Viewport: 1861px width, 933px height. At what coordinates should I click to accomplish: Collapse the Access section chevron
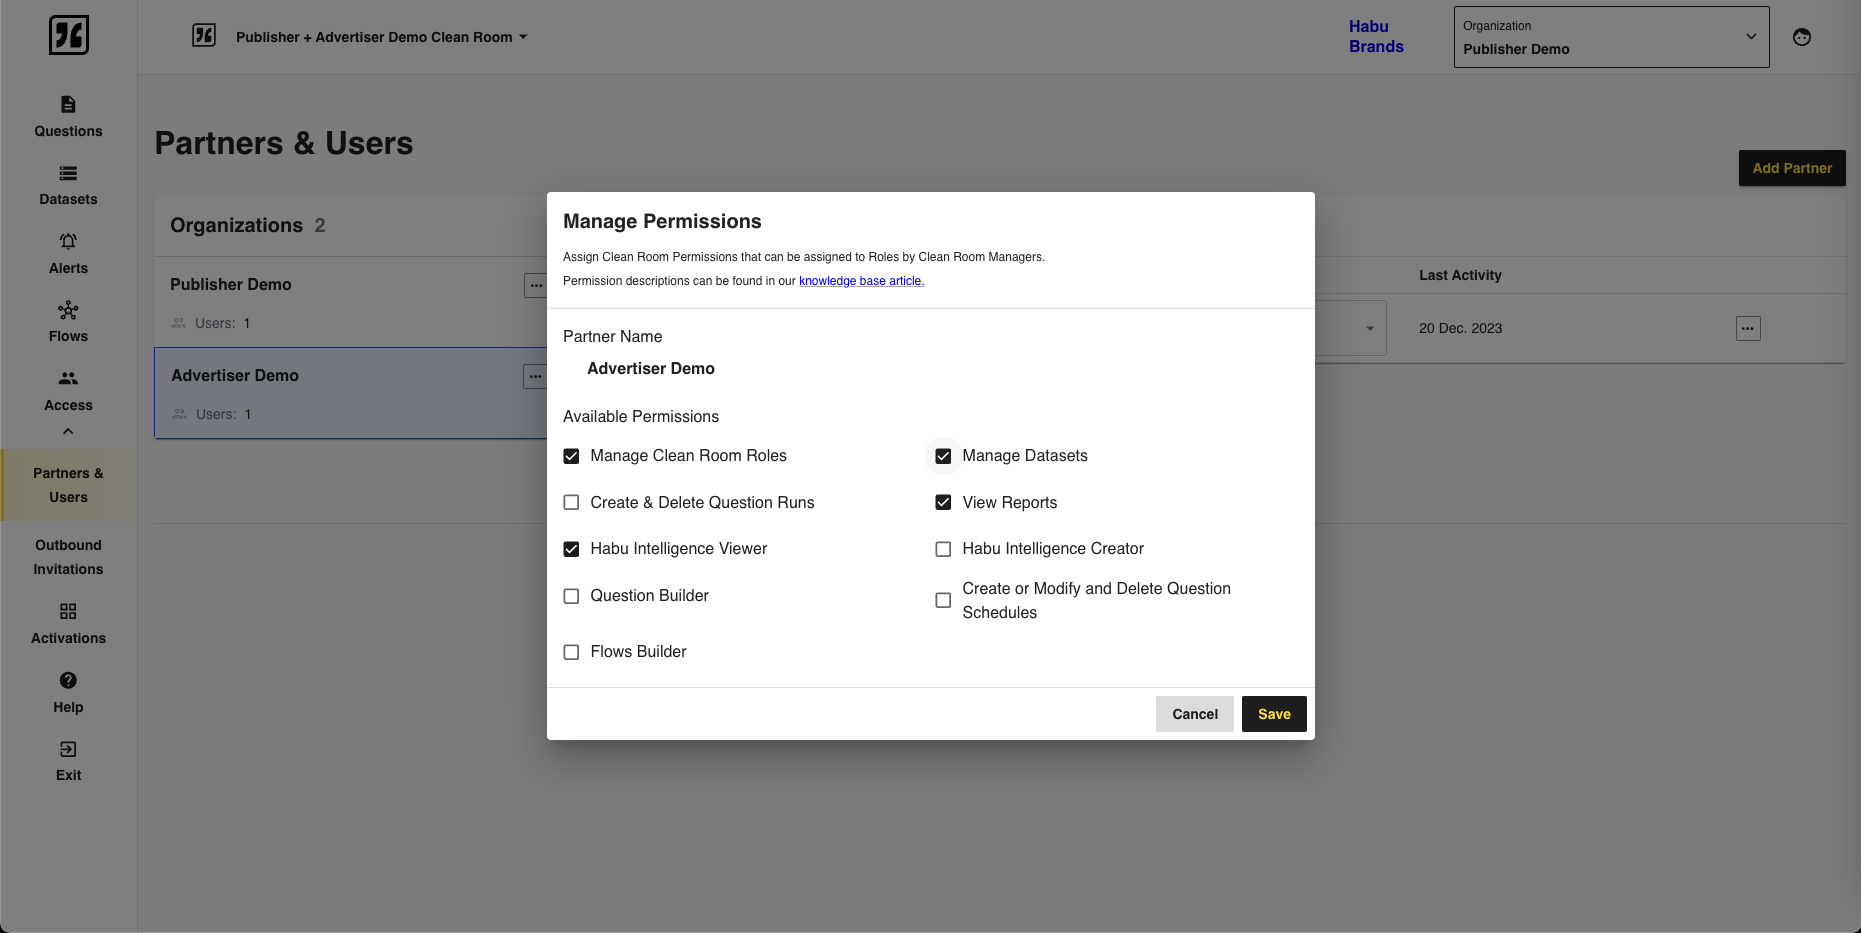click(x=68, y=431)
